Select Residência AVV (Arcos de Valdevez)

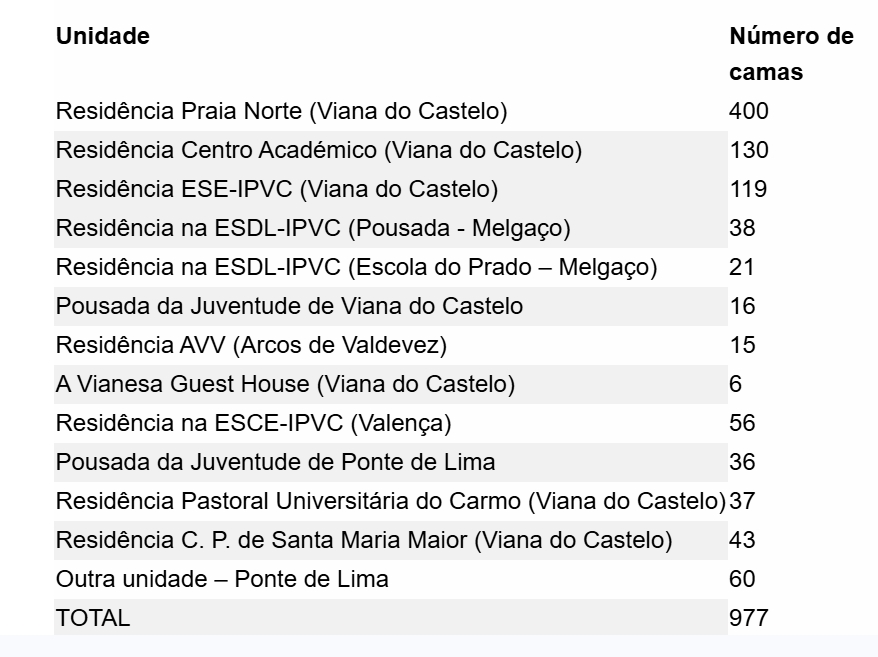[251, 345]
